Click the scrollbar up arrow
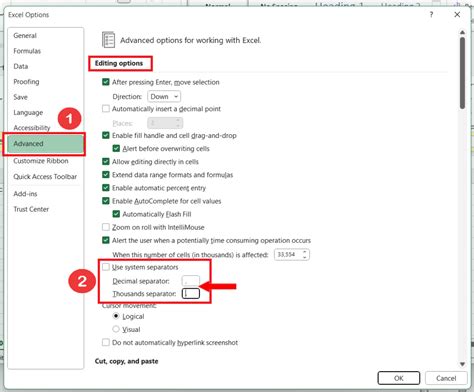474x392 pixels. click(x=462, y=32)
